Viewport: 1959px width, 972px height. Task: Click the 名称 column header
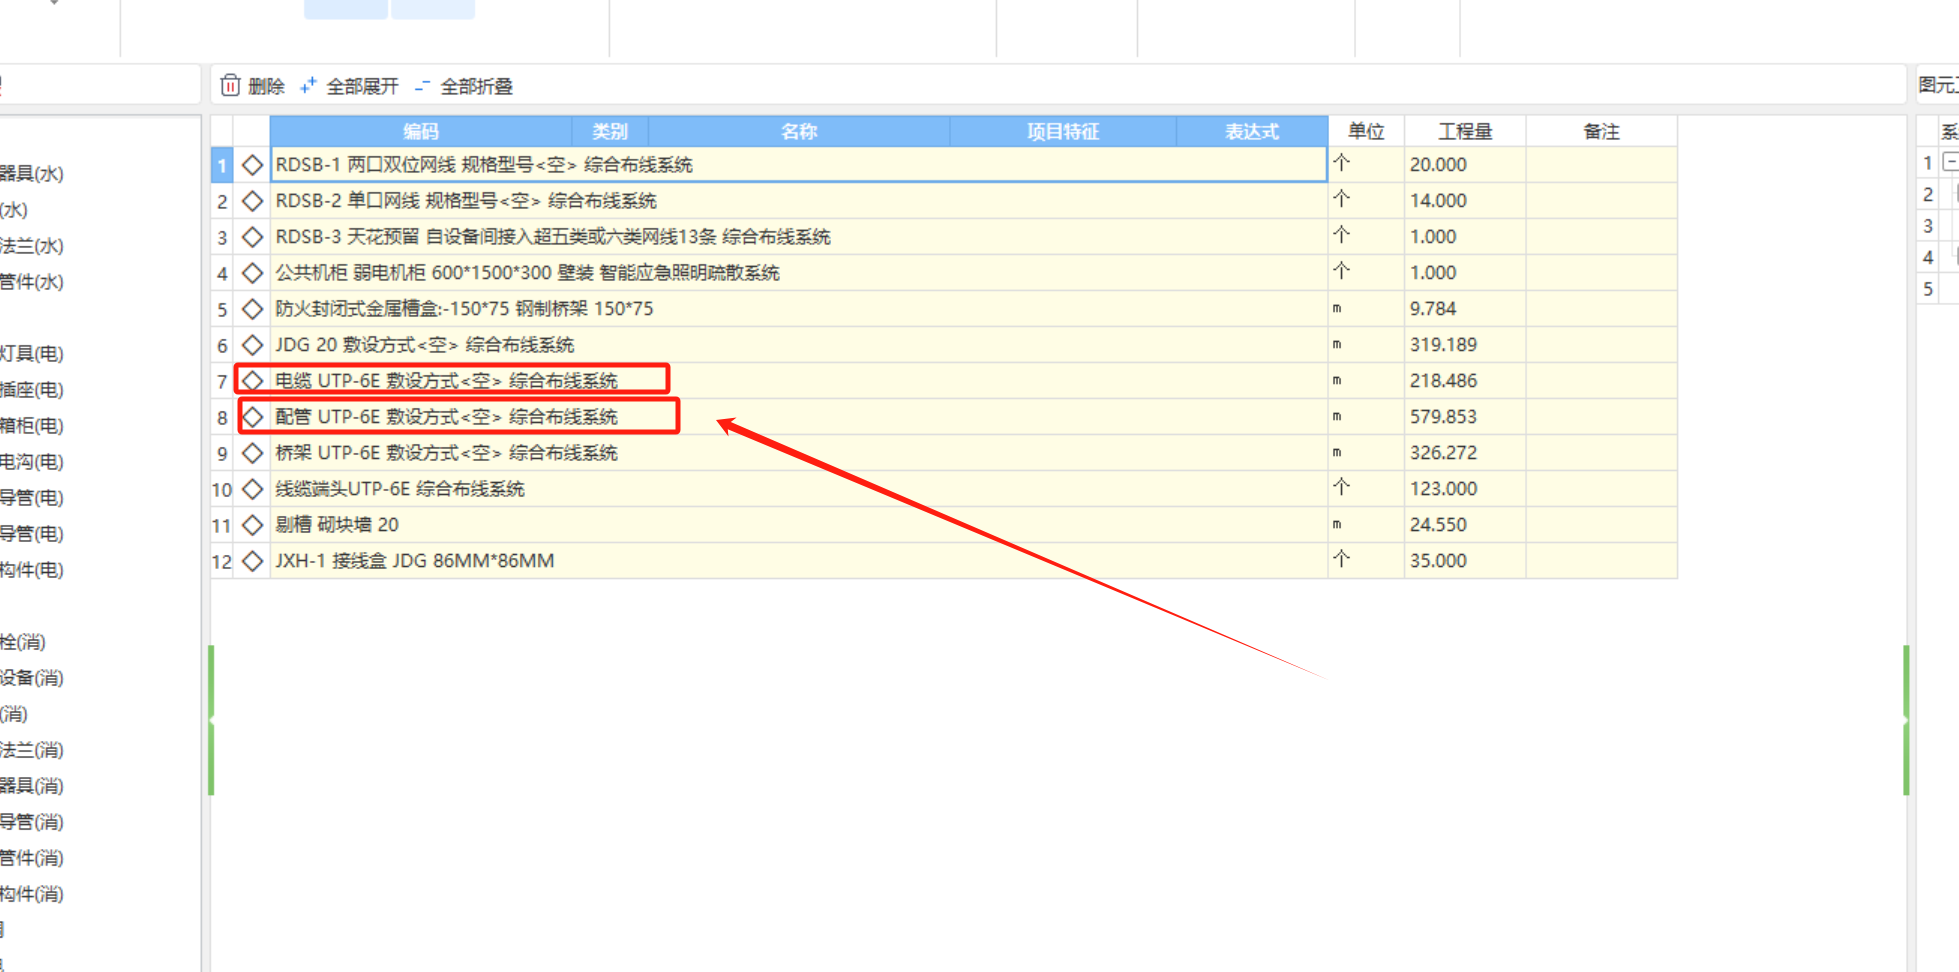(799, 131)
